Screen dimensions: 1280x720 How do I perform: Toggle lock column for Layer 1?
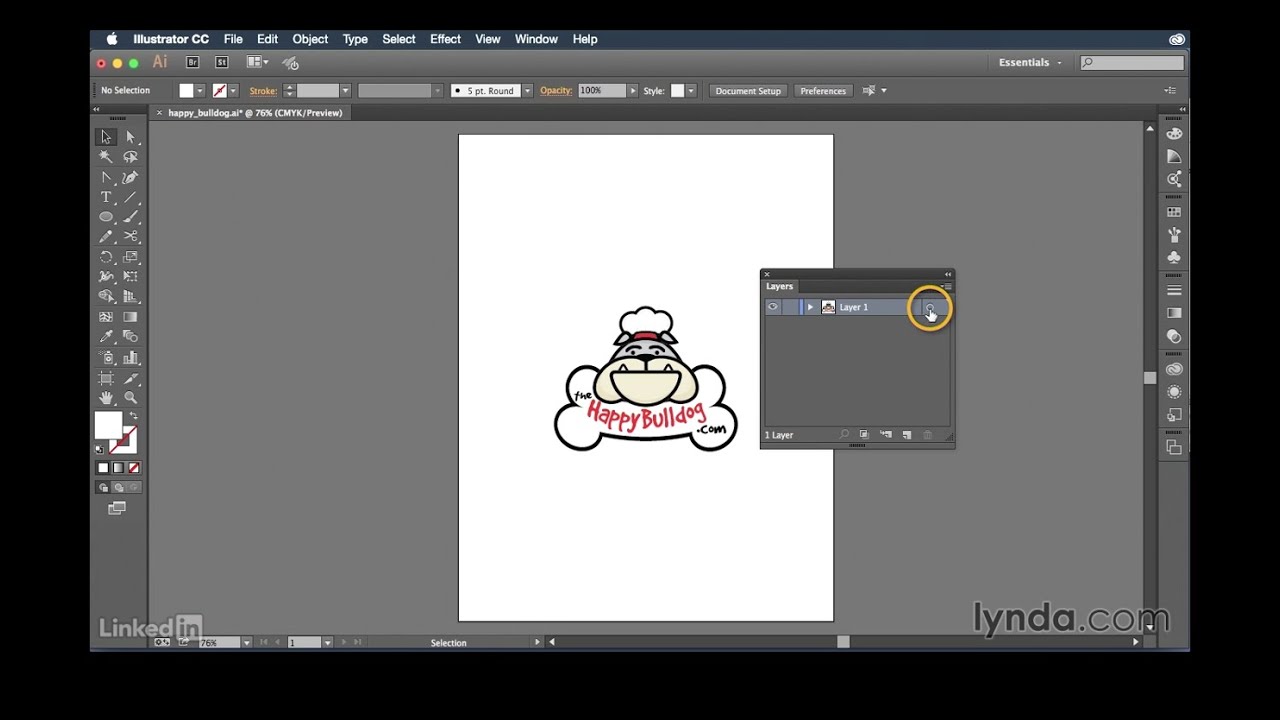[x=789, y=307]
